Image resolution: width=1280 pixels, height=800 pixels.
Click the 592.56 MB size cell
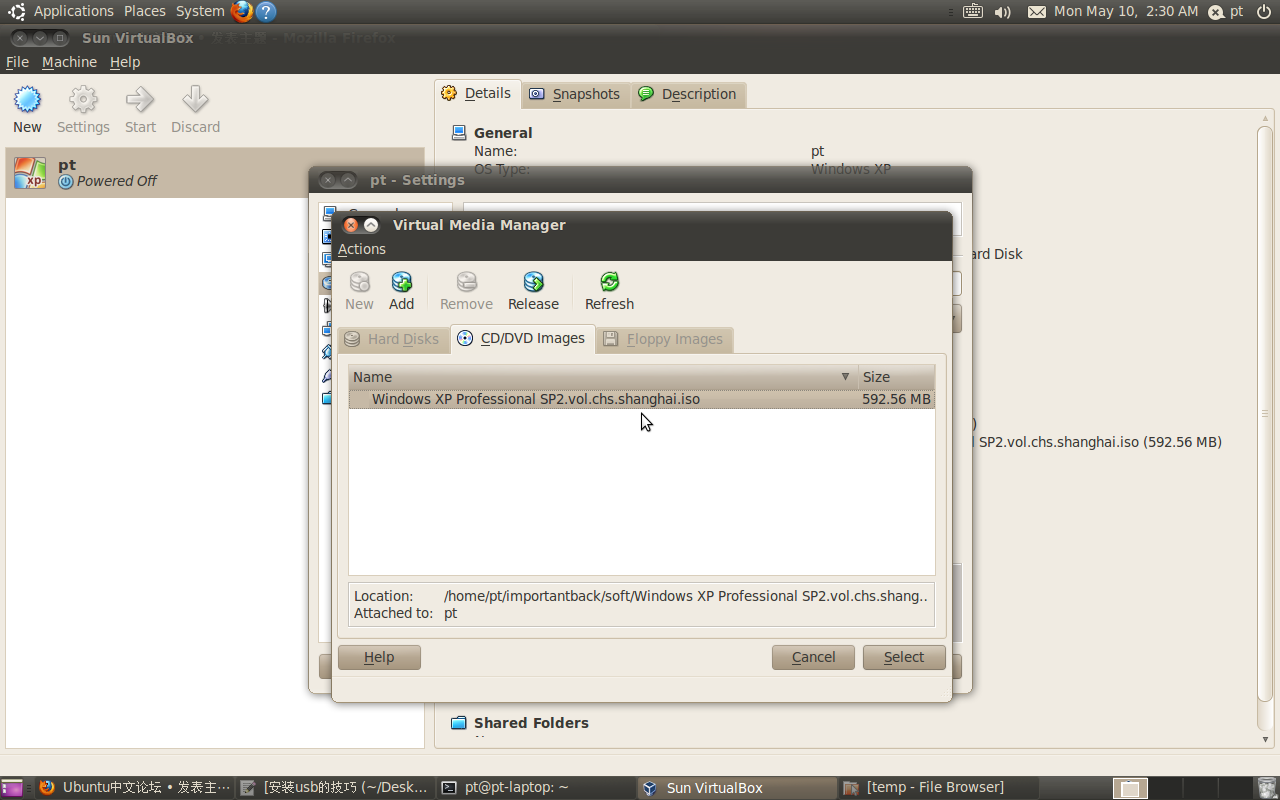pyautogui.click(x=896, y=399)
